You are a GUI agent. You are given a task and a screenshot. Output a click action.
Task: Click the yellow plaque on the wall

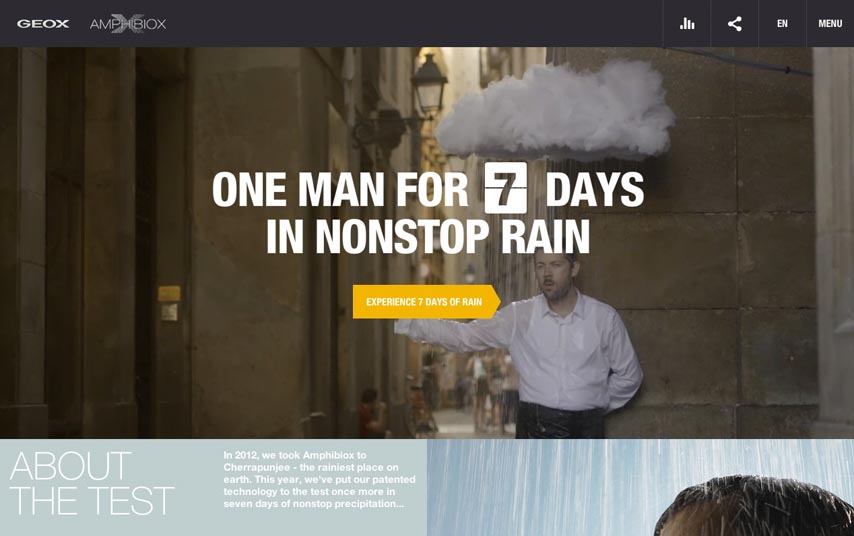pos(169,294)
